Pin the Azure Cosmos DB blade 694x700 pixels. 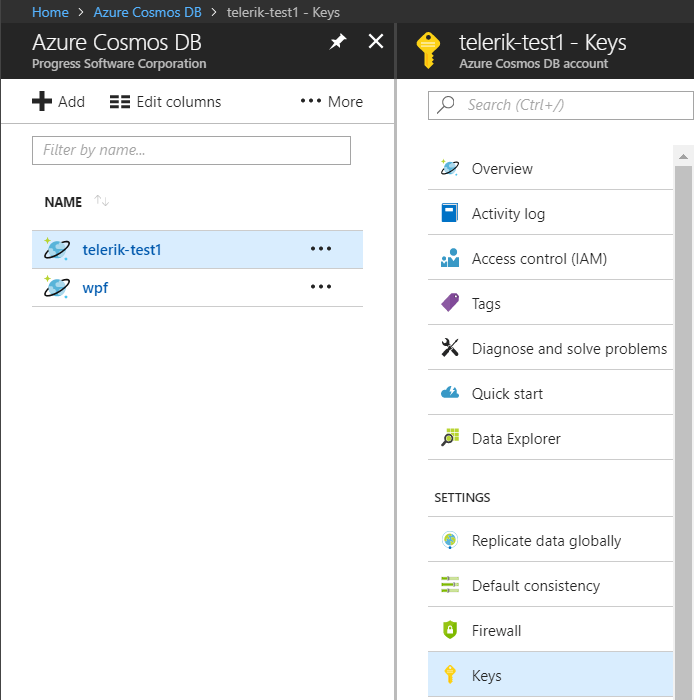click(338, 42)
